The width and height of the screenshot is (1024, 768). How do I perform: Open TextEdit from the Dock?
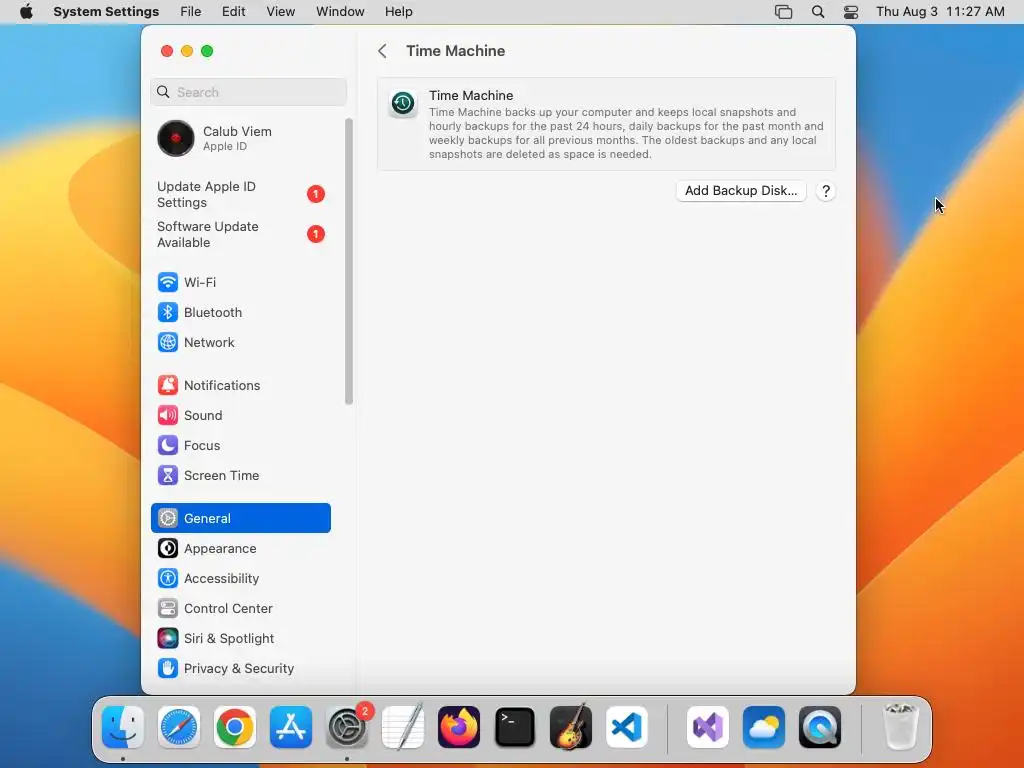click(403, 727)
